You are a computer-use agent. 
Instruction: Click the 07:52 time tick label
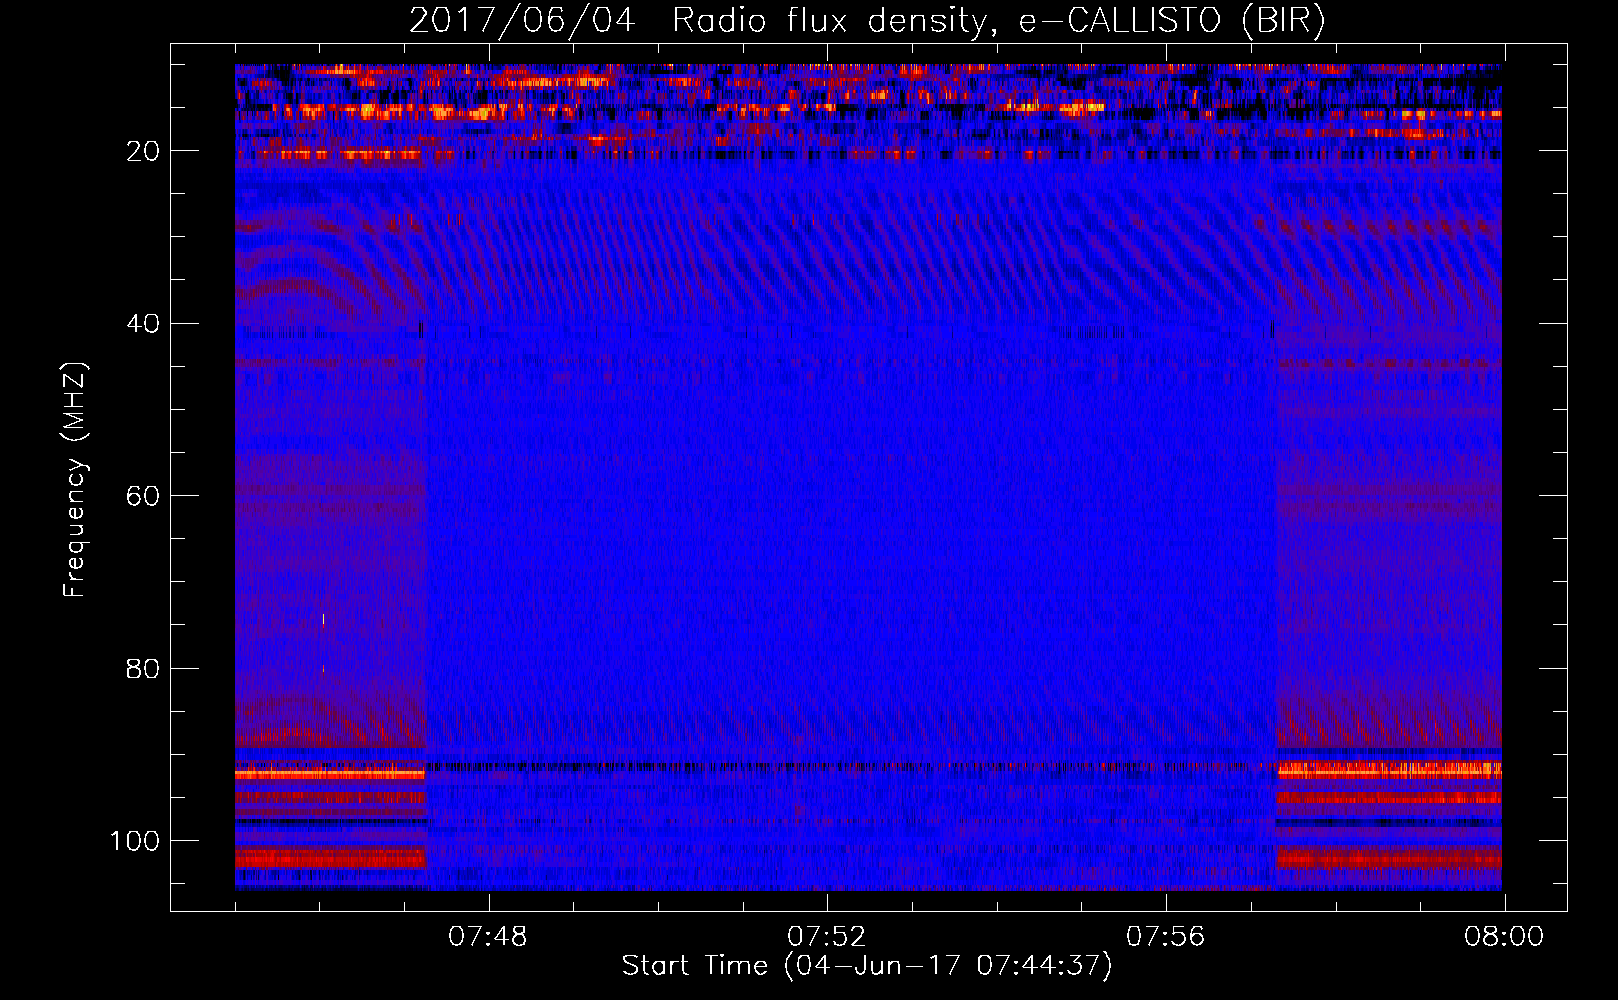(x=827, y=937)
